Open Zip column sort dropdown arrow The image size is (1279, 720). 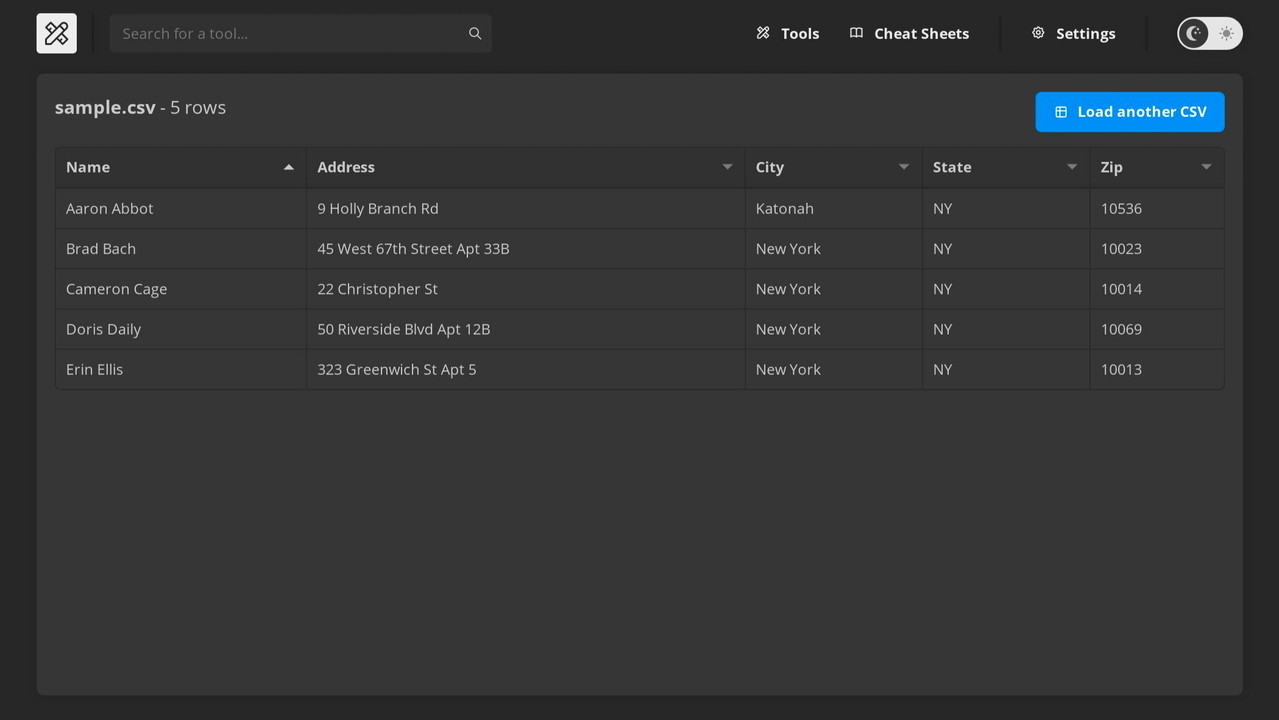[1206, 167]
